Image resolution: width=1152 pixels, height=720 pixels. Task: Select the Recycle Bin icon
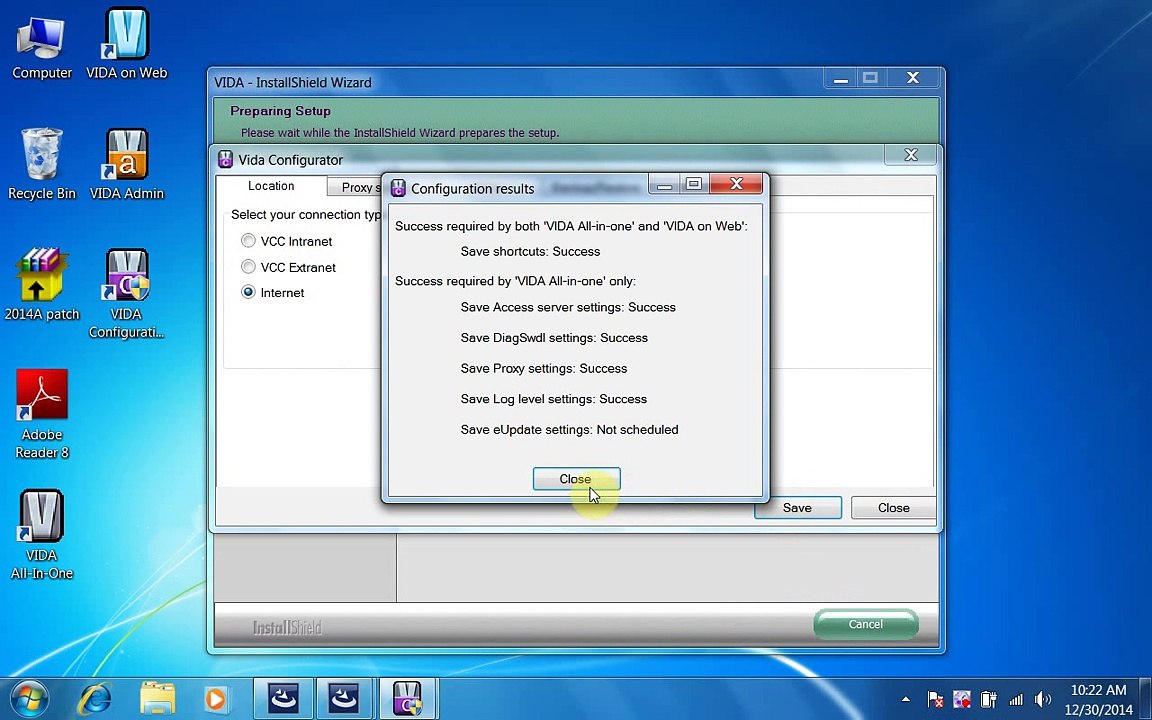pyautogui.click(x=42, y=165)
